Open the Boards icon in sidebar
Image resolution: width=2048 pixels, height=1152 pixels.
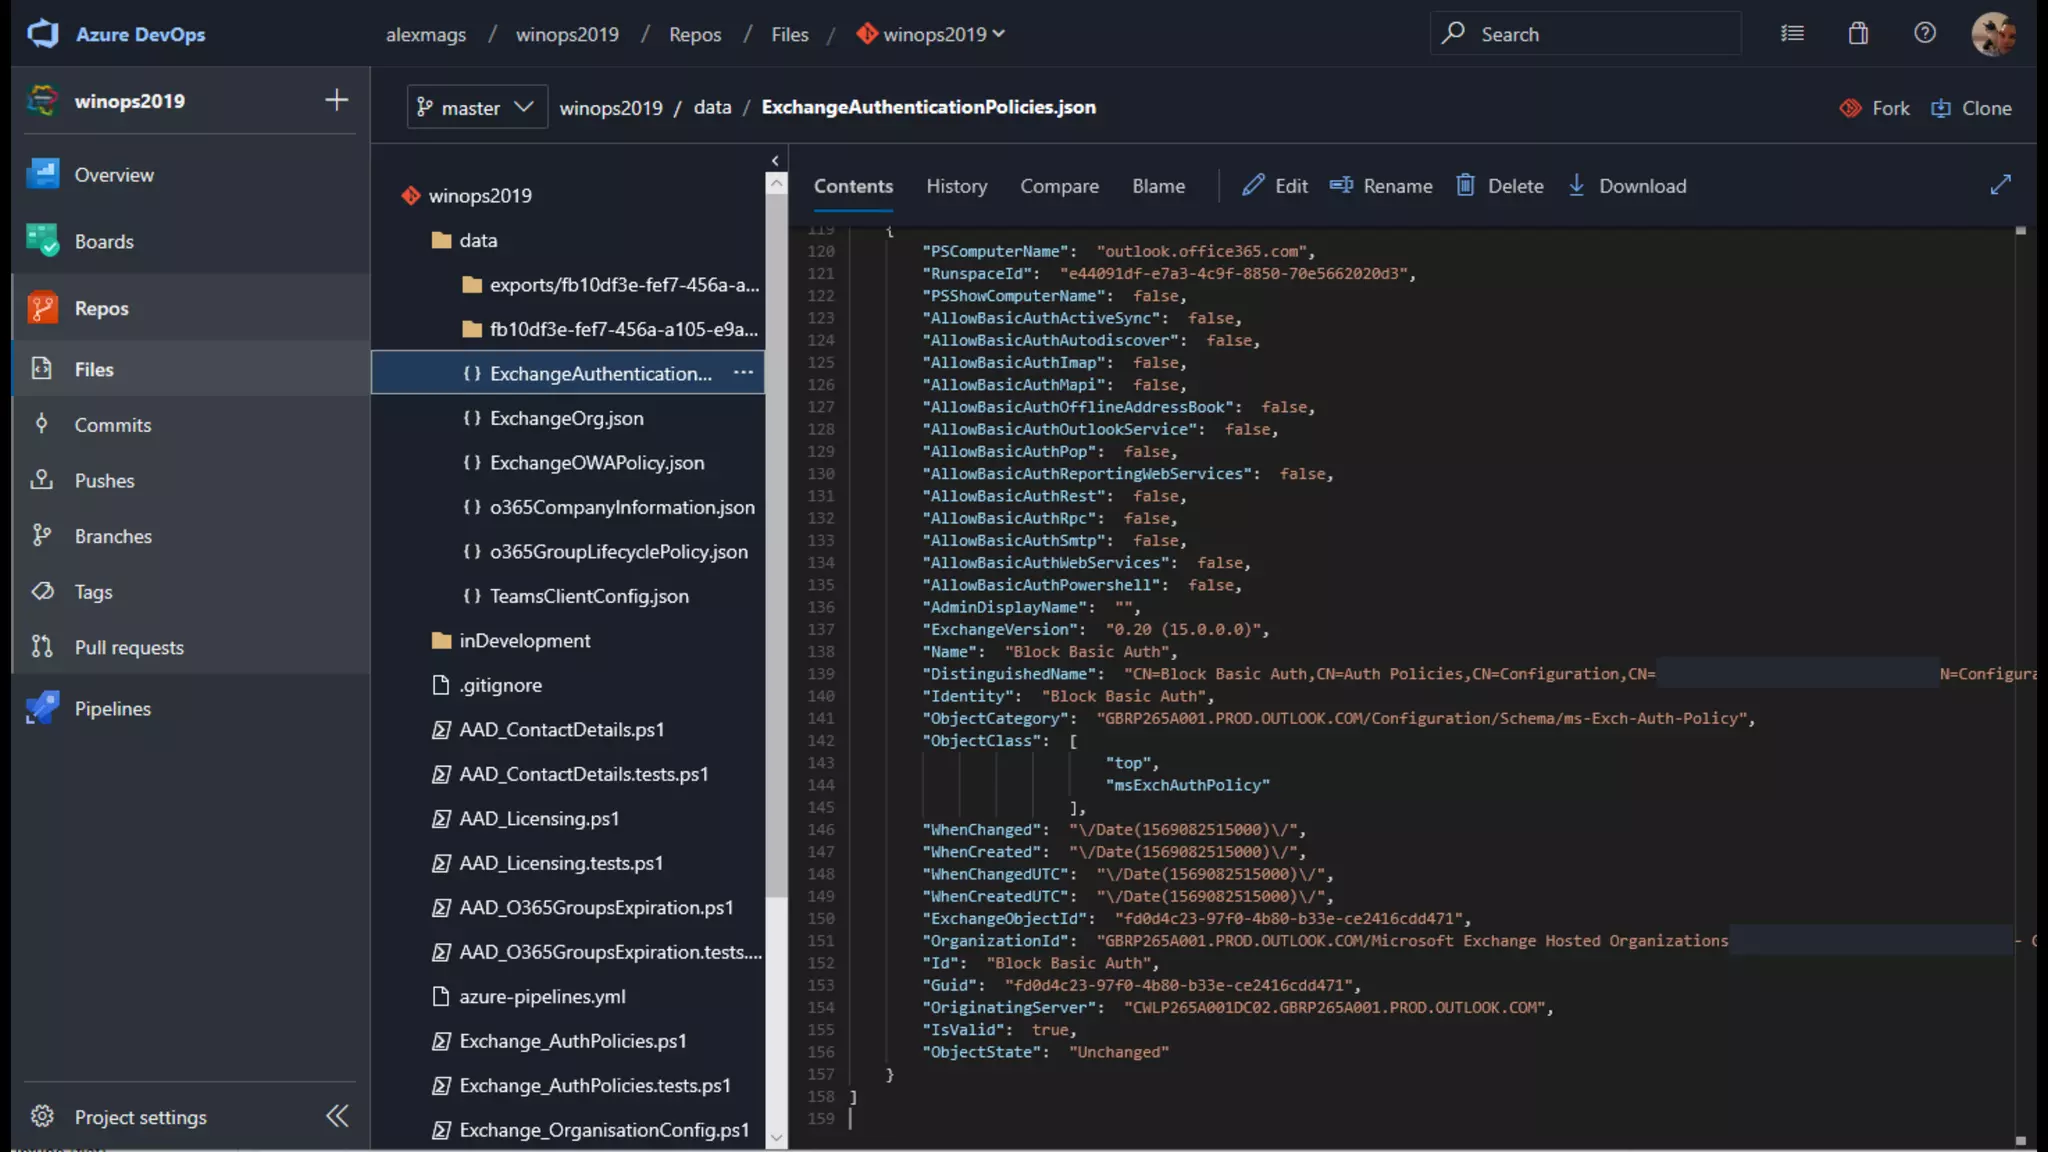click(x=42, y=241)
